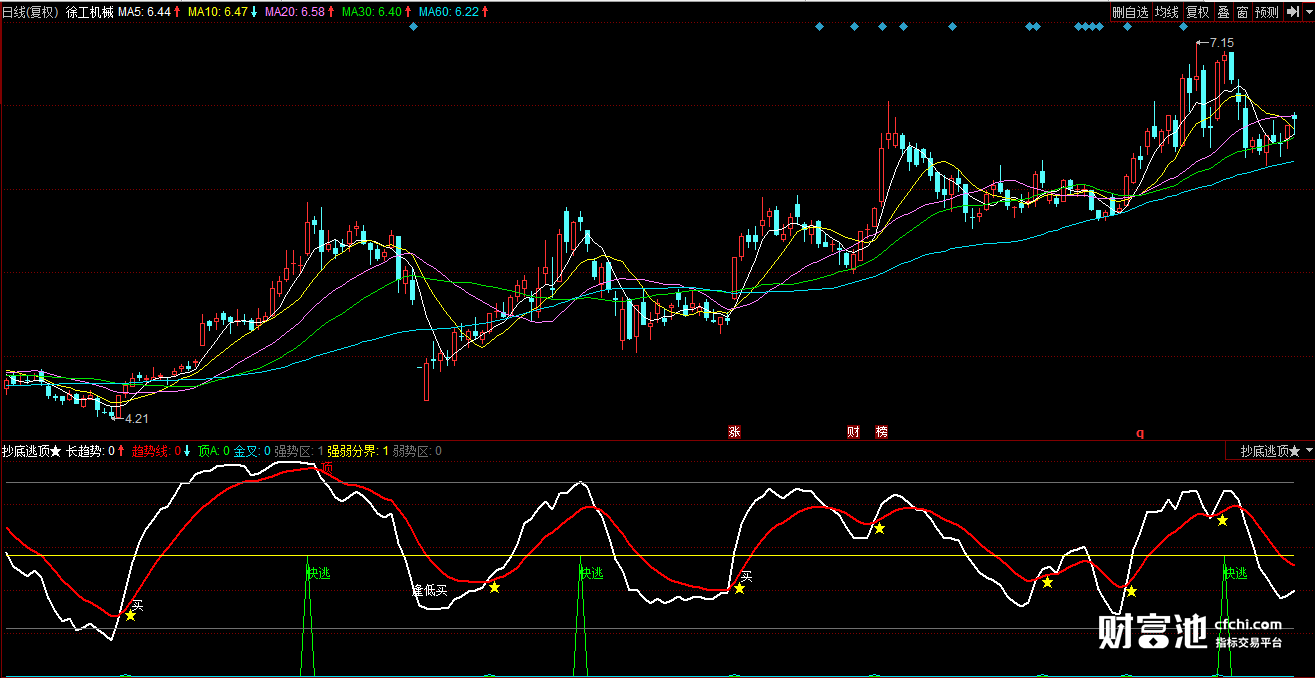Click the 抄底逃顶★ indicator name in the sub-chart header
Viewport: 1315px width, 678px height.
pos(32,451)
